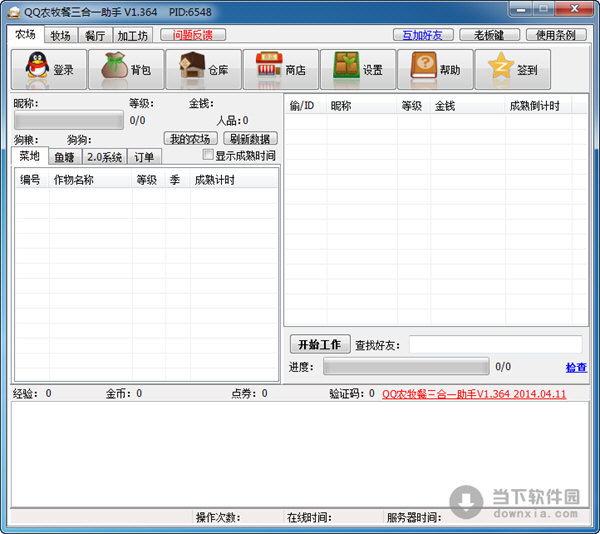Click the 刷新数据 button
Screen dimensions: 600x534
[x=250, y=138]
